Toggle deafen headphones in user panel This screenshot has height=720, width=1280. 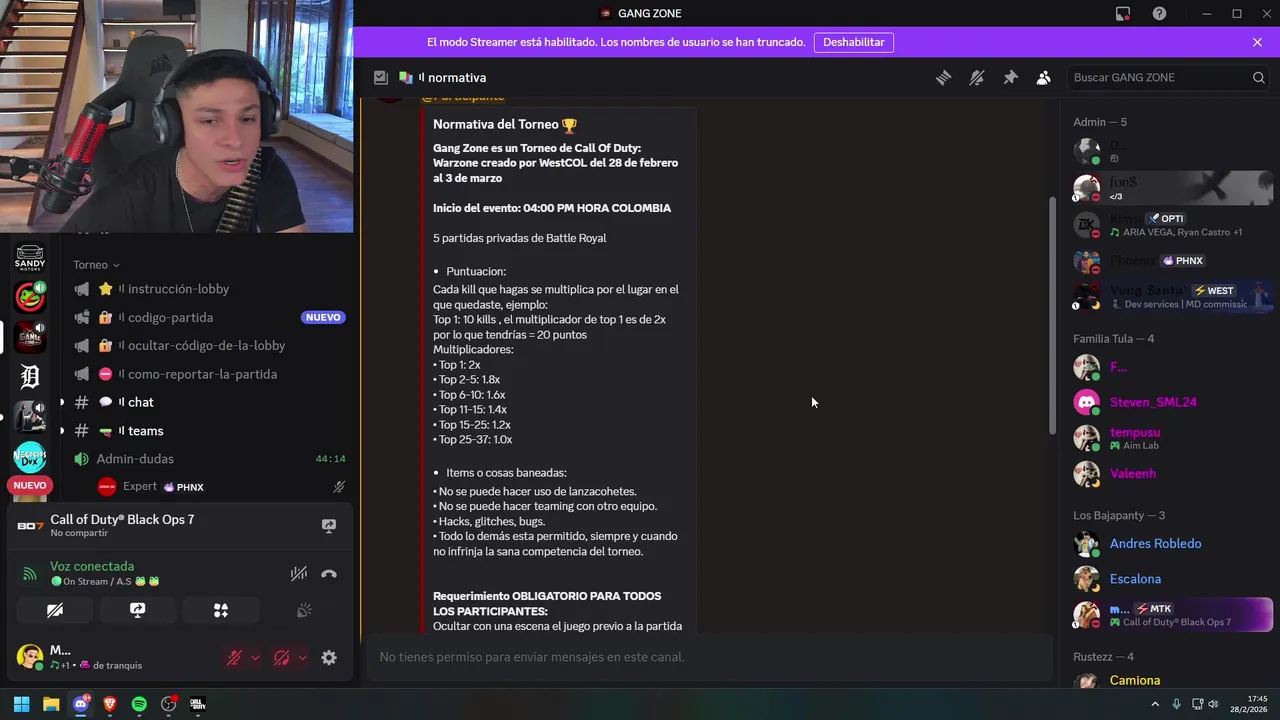(x=282, y=658)
